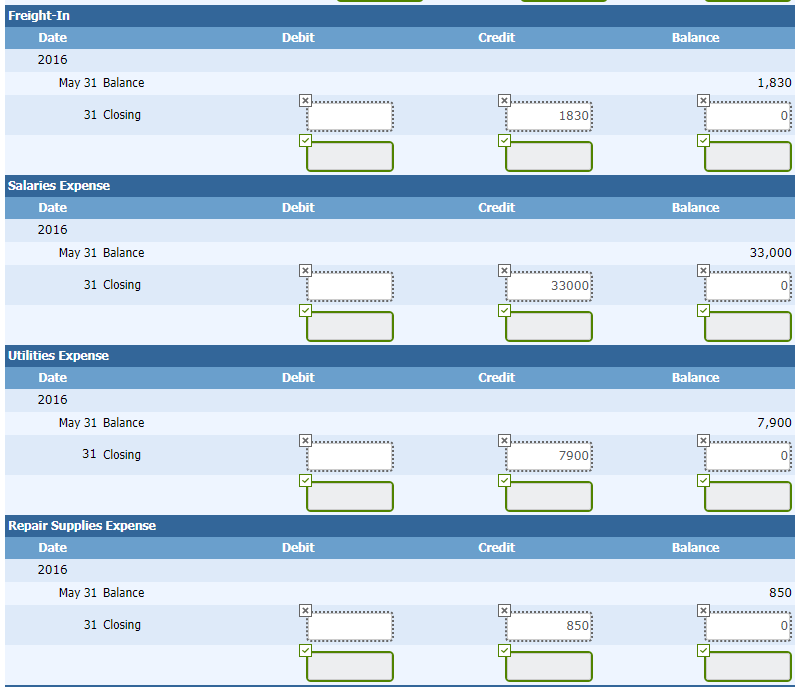This screenshot has height=687, width=795.
Task: Click the Salaries Expense credit field showing 33000
Action: [x=549, y=286]
